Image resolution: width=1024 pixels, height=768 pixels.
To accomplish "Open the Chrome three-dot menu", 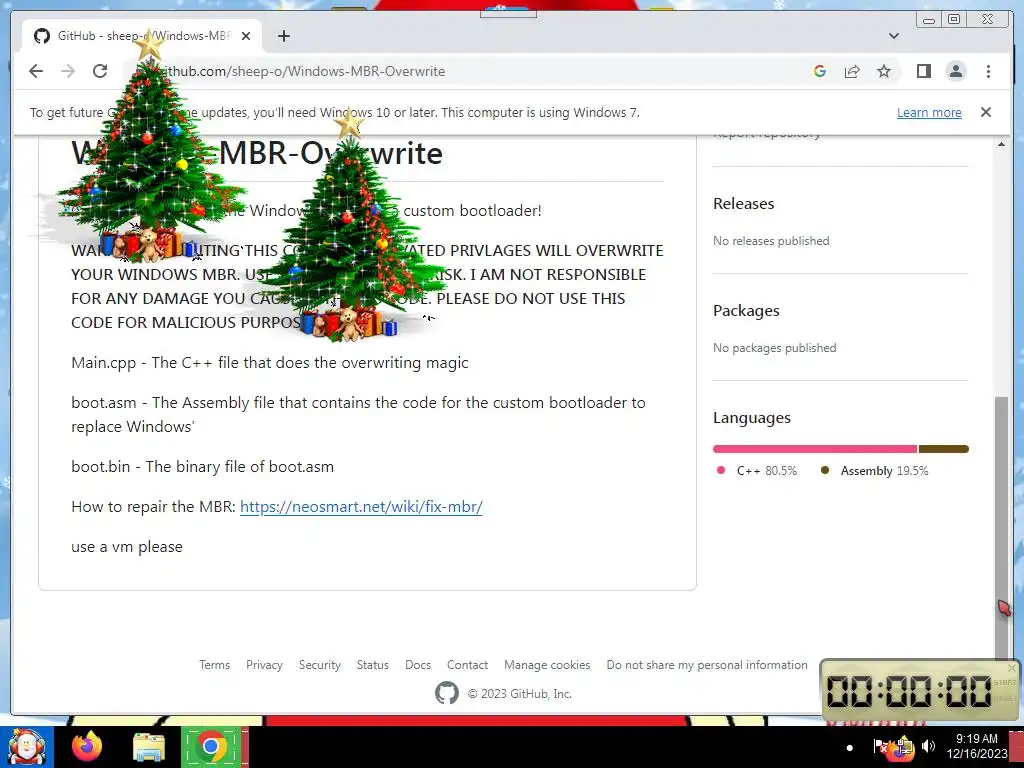I will [988, 71].
